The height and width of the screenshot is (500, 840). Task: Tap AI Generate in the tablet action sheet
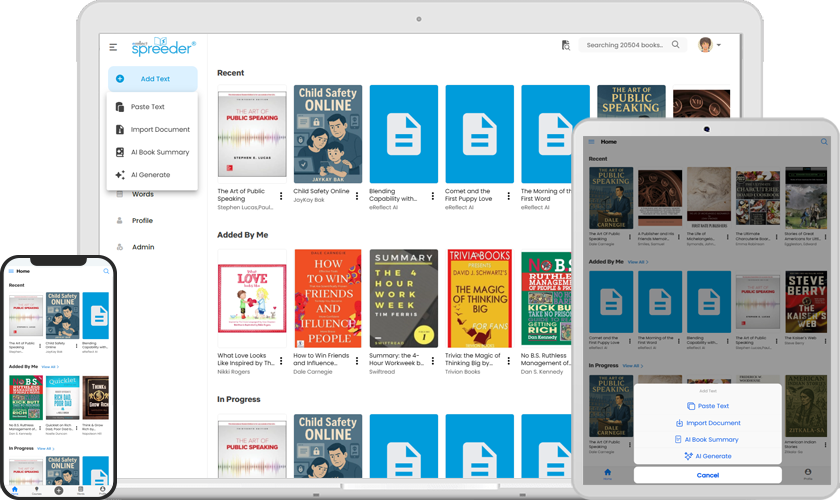pyautogui.click(x=708, y=456)
